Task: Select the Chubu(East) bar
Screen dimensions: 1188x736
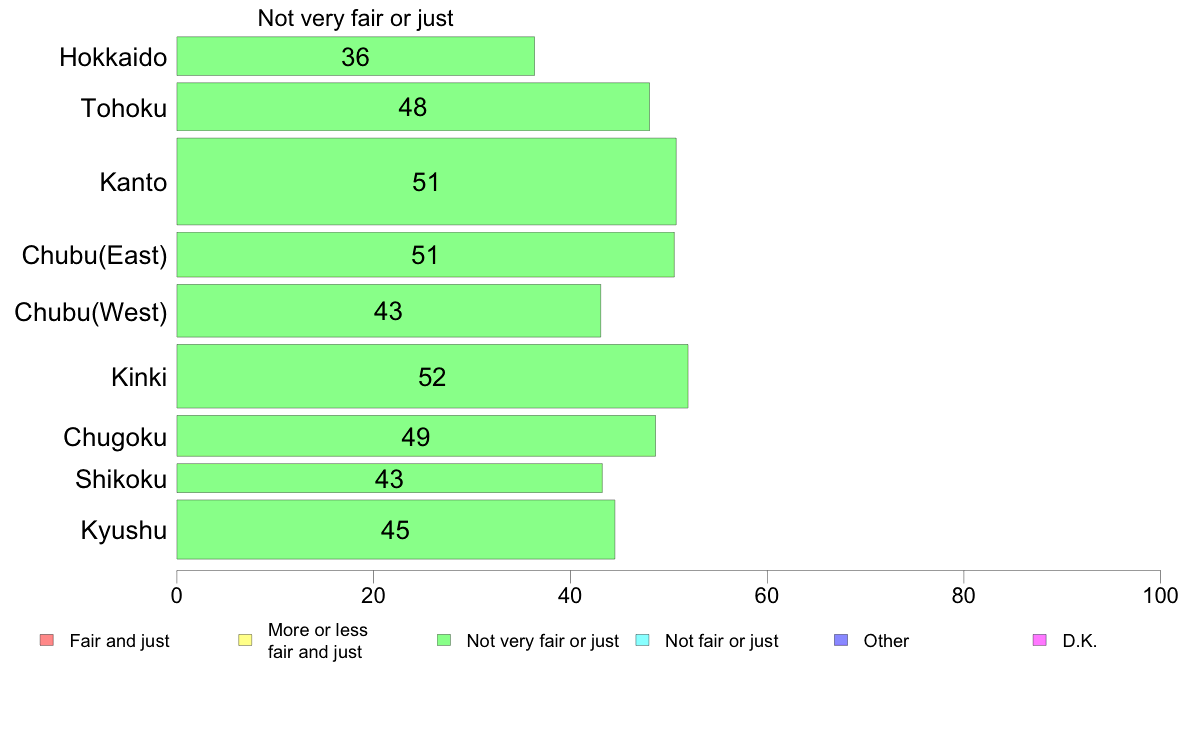Action: (x=426, y=255)
